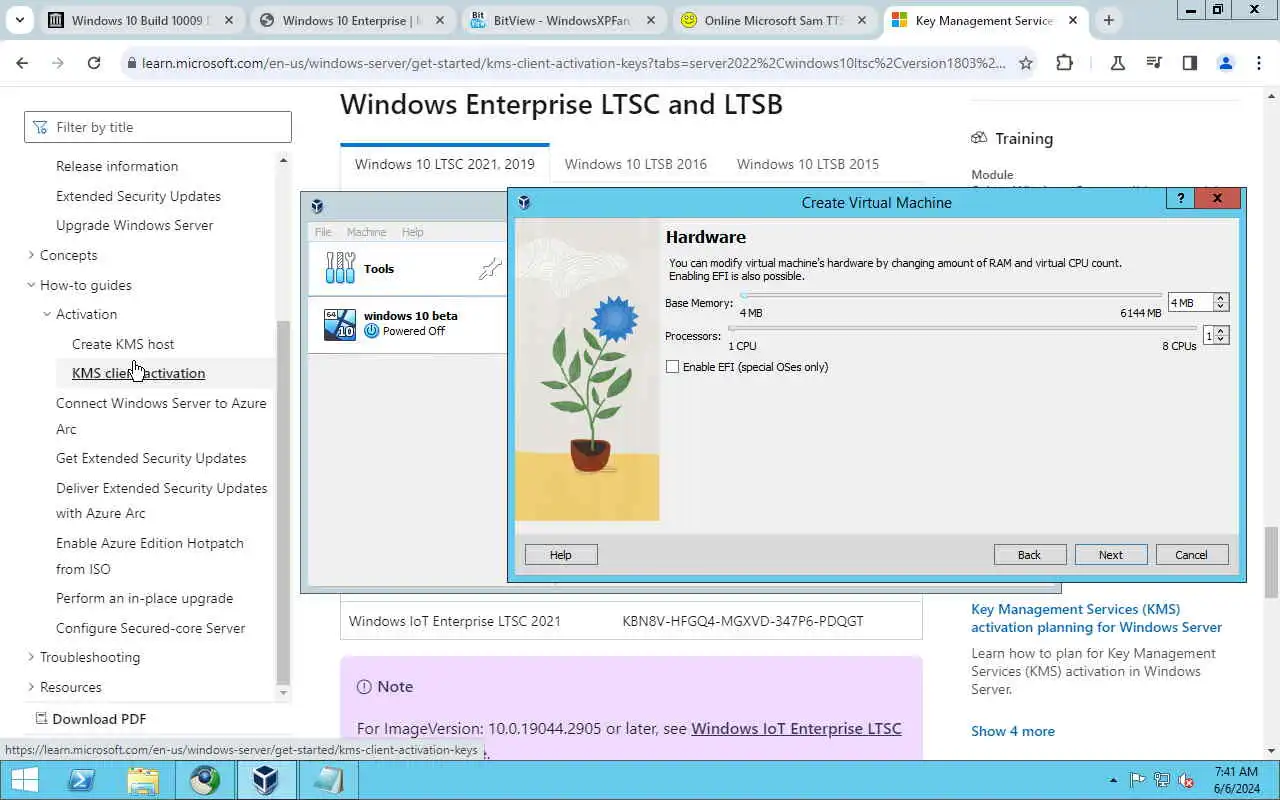
Task: Bookmark this page with the star
Action: [x=1025, y=63]
